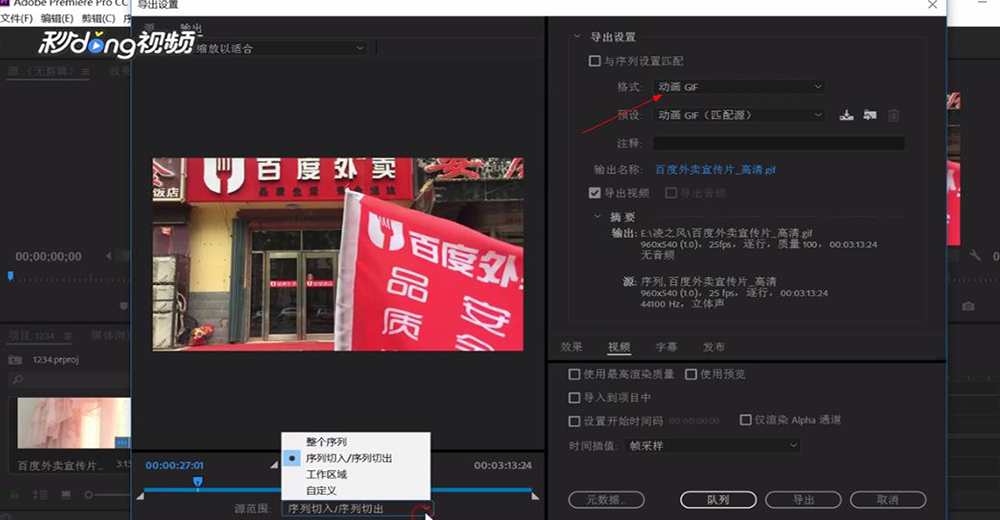Check the 导入到项目中 option
Image resolution: width=1000 pixels, height=520 pixels.
point(574,397)
